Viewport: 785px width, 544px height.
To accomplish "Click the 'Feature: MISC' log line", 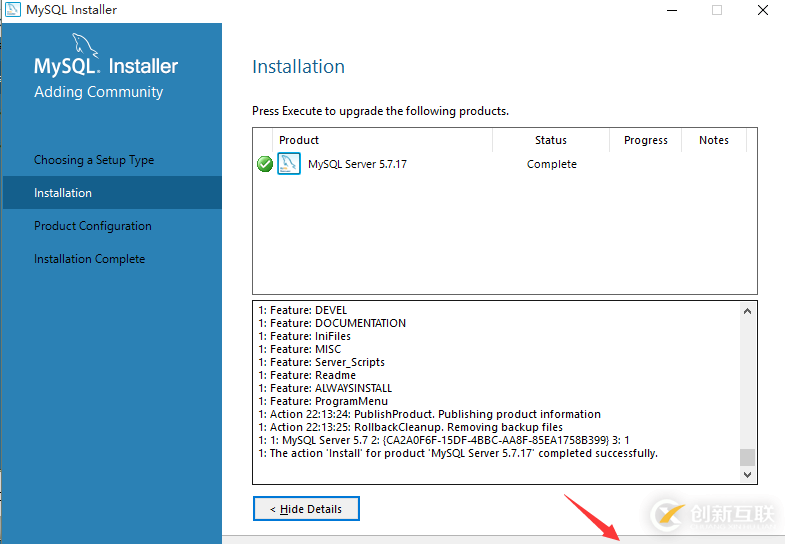I will pyautogui.click(x=299, y=349).
